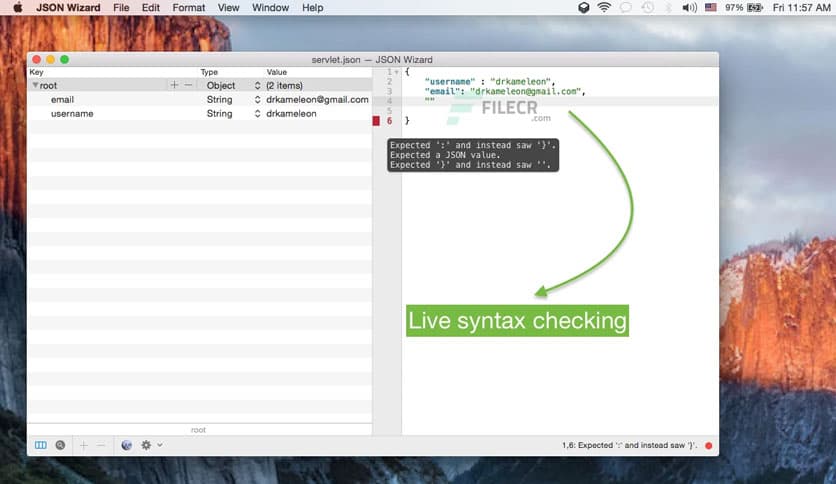
Task: Click the plus icon in root row
Action: 174,86
